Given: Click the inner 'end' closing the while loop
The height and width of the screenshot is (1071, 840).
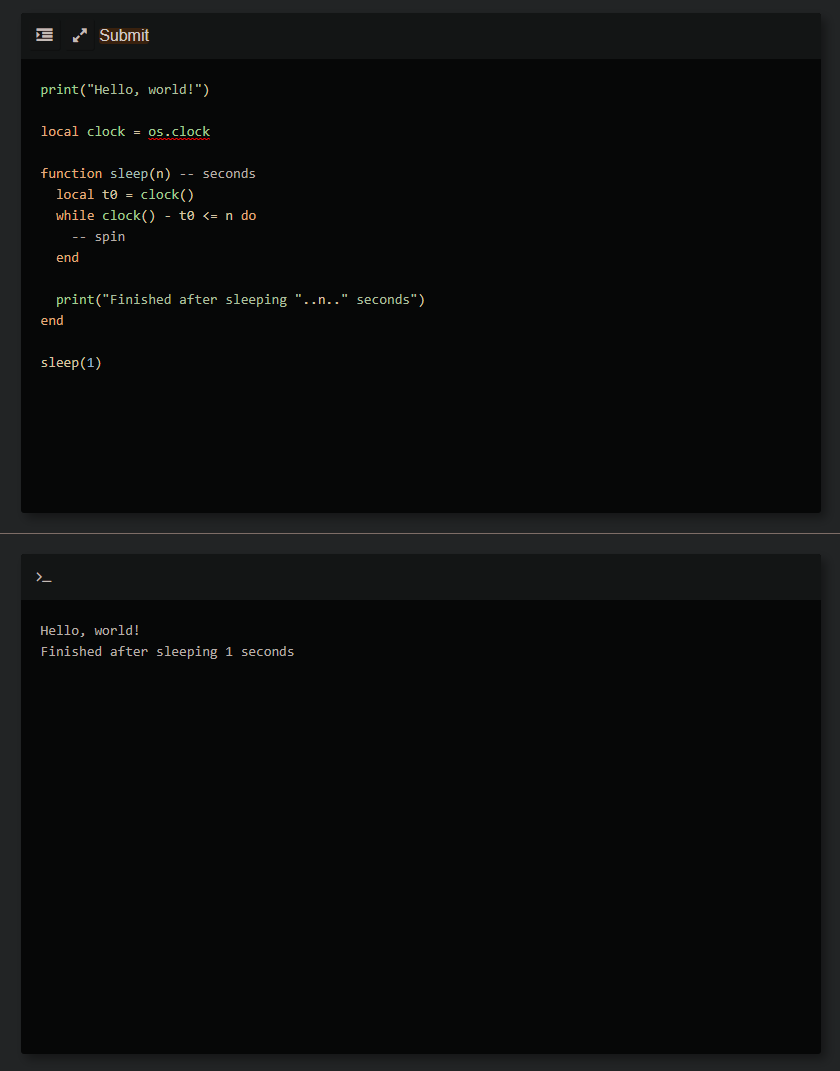Looking at the screenshot, I should tap(68, 258).
